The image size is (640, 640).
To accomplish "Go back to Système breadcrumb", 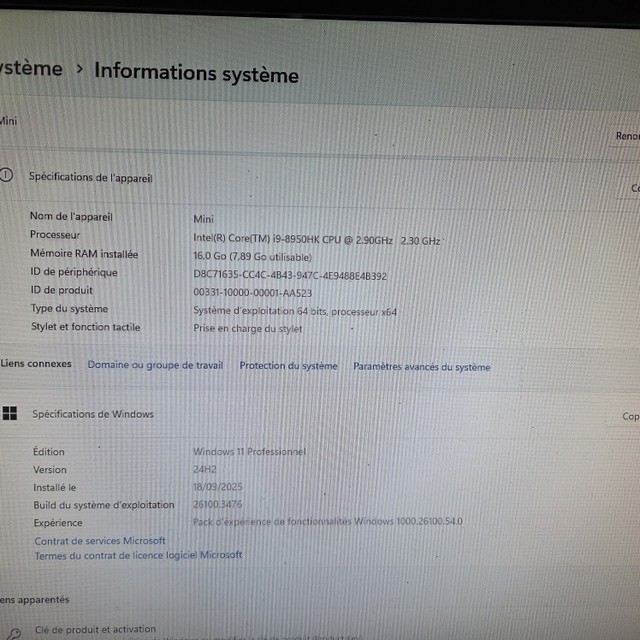I will point(31,68).
